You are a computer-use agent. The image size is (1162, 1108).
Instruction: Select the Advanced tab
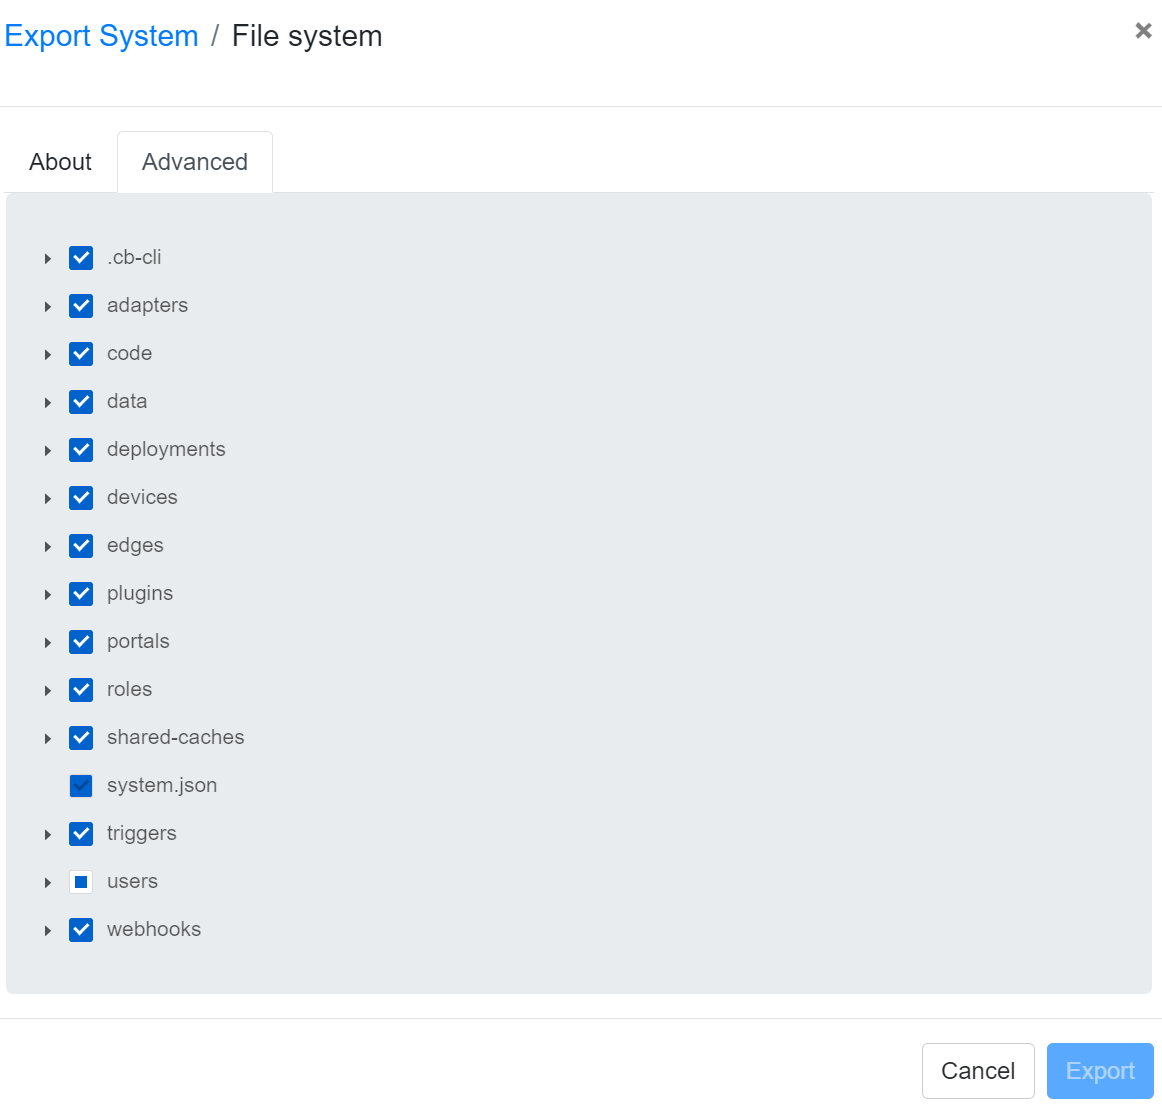(195, 162)
